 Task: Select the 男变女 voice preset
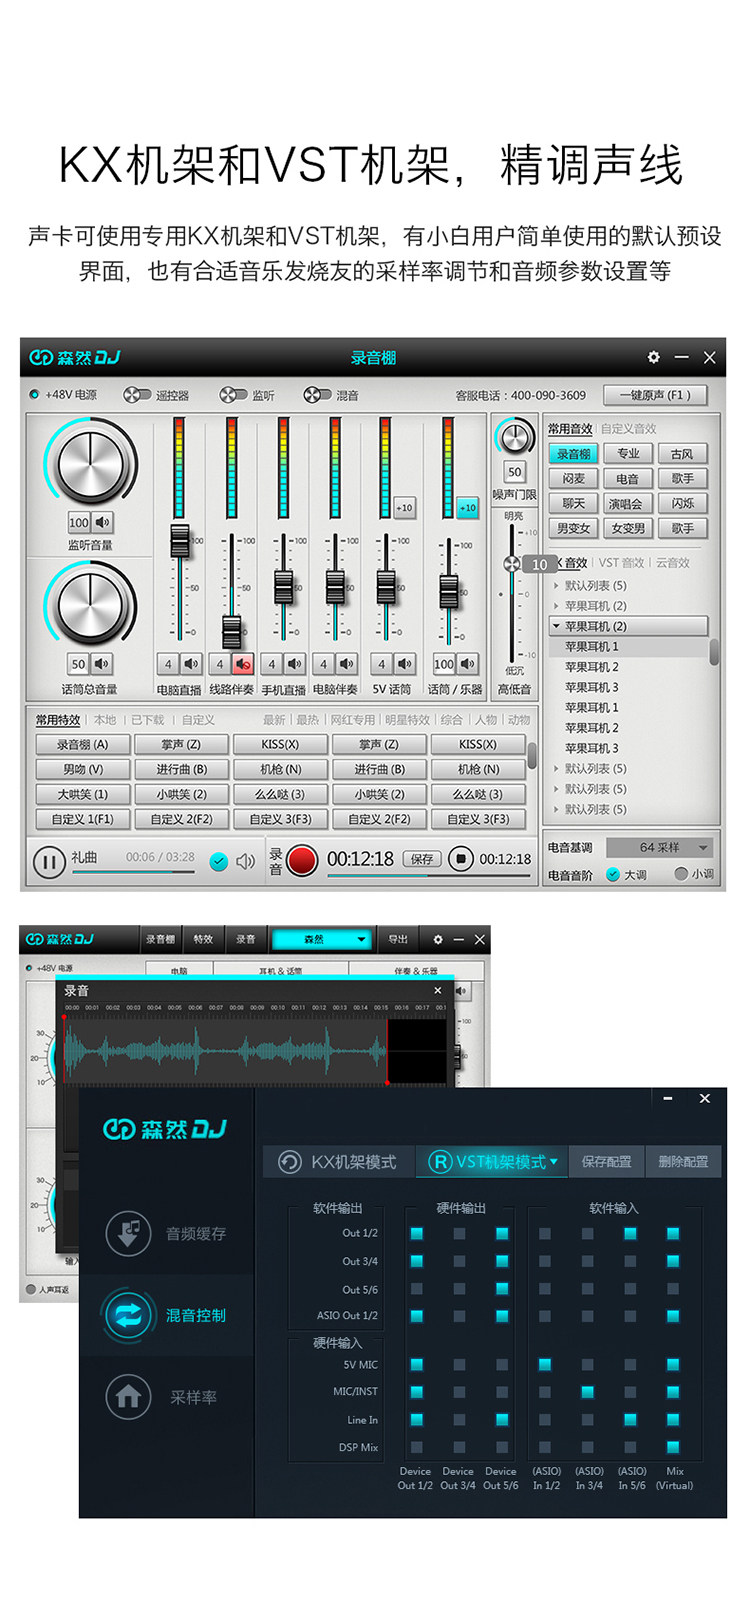pos(574,528)
